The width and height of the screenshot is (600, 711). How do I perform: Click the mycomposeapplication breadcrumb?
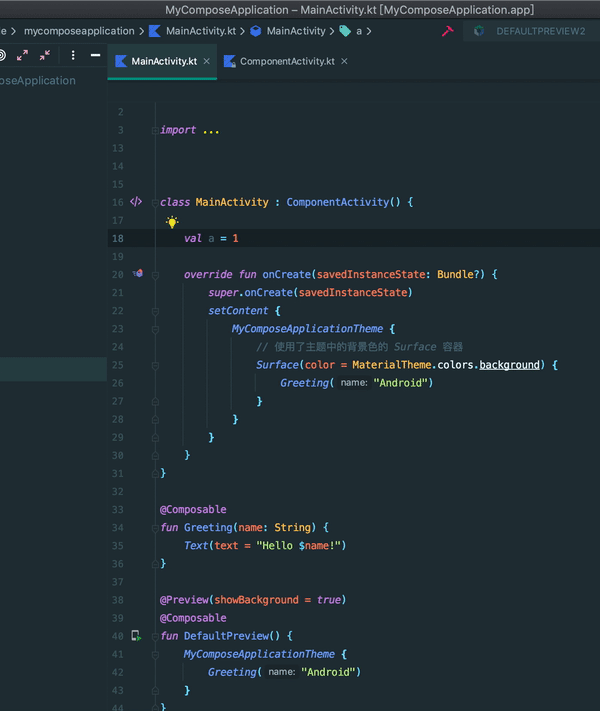79,31
